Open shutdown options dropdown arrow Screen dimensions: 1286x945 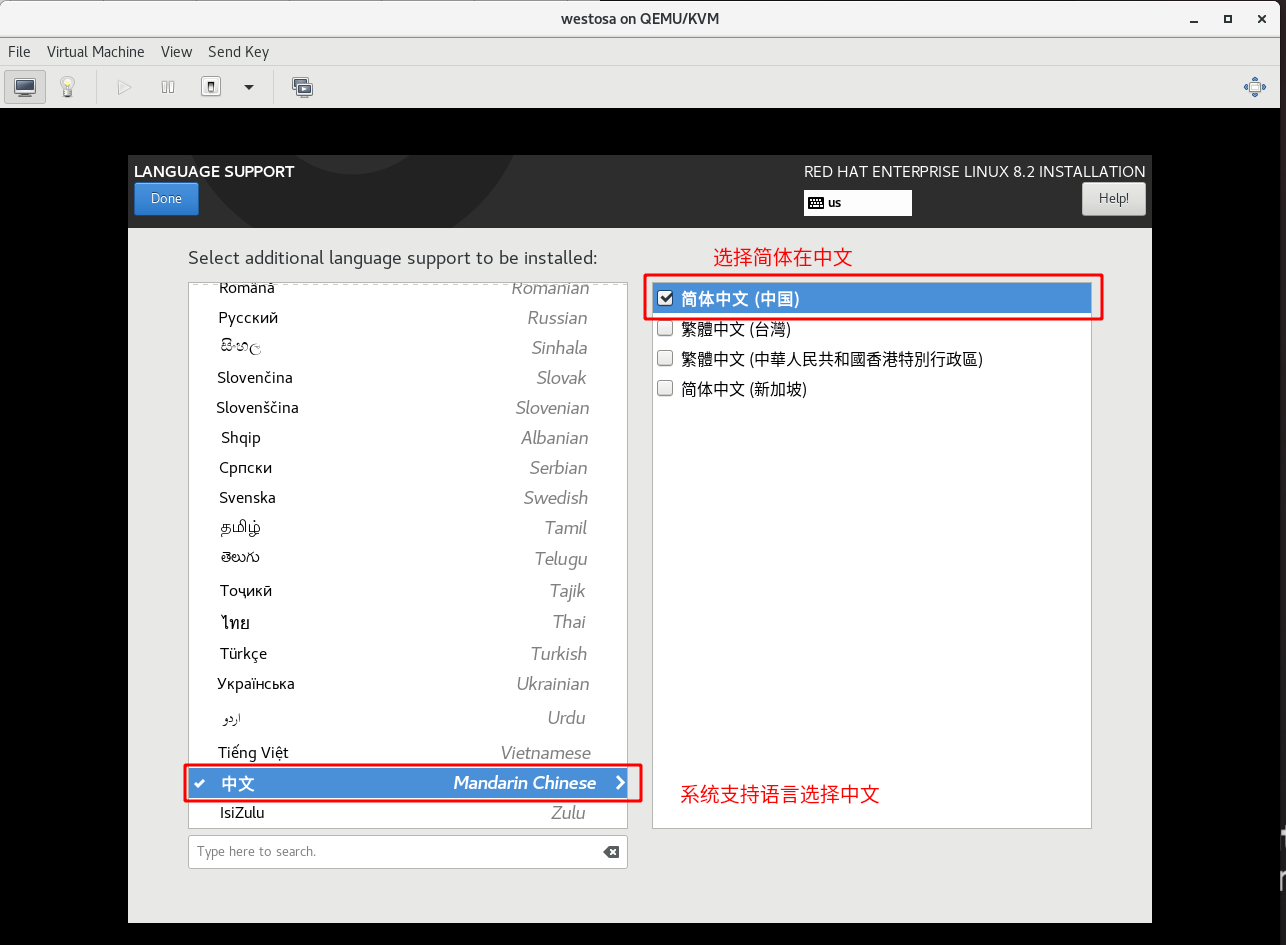[x=249, y=87]
